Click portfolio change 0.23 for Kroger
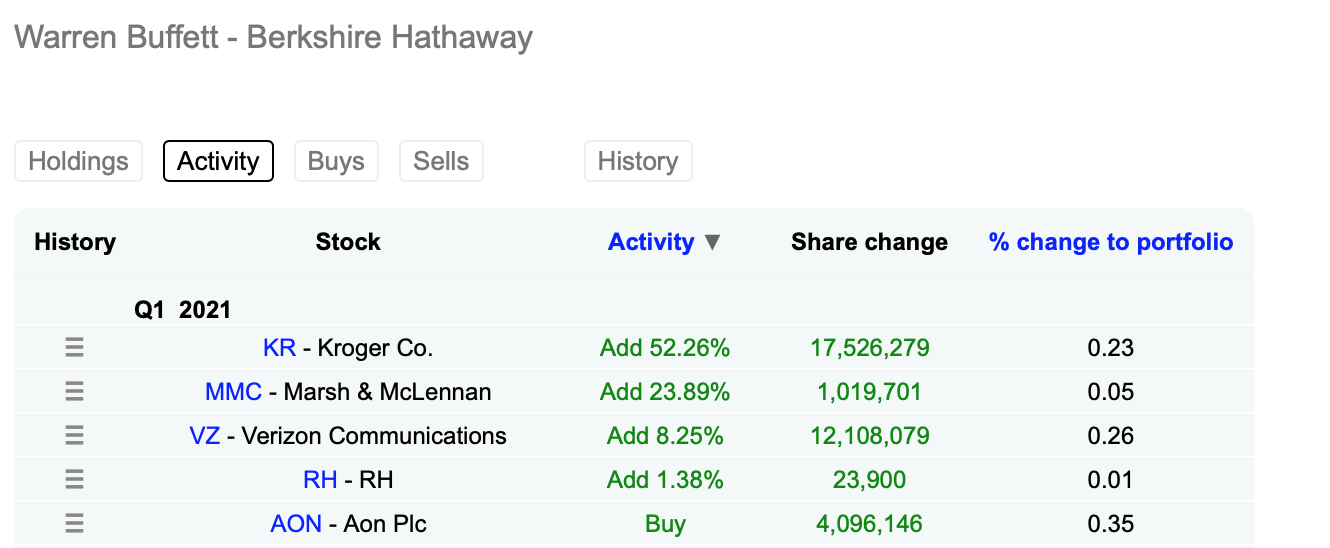1330x548 pixels. tap(1111, 348)
